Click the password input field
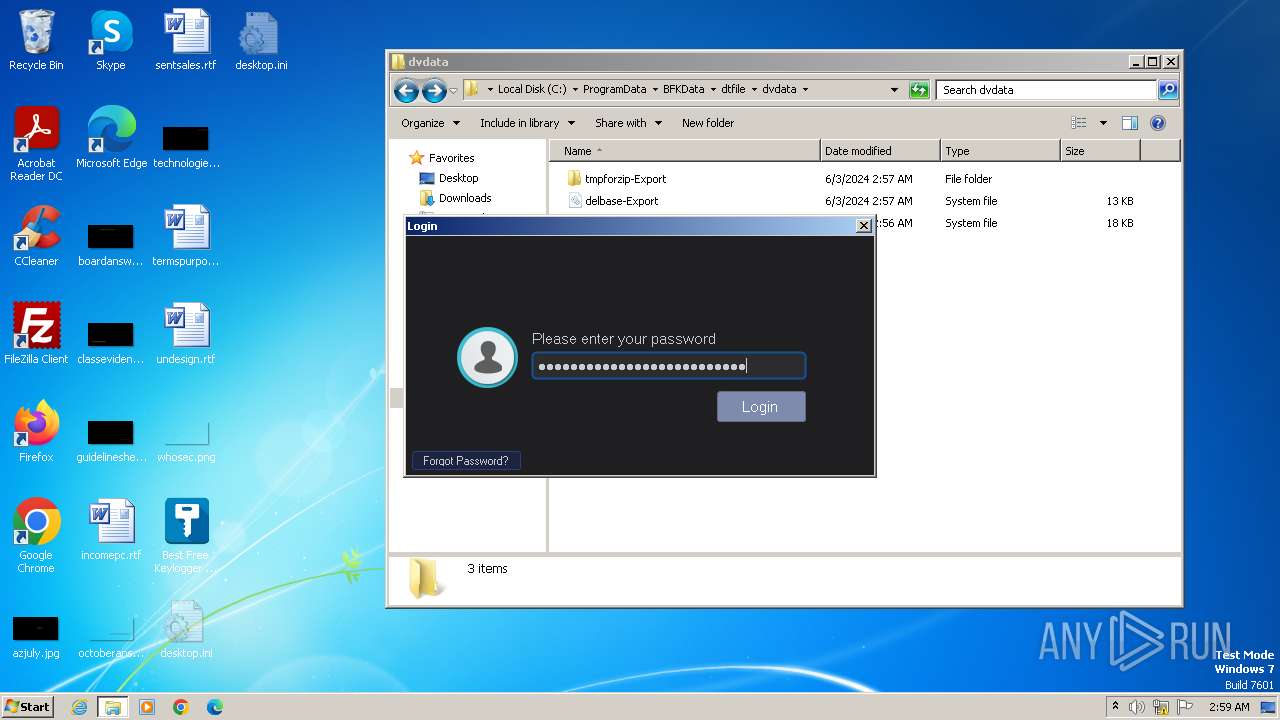Viewport: 1280px width, 720px height. tap(668, 366)
